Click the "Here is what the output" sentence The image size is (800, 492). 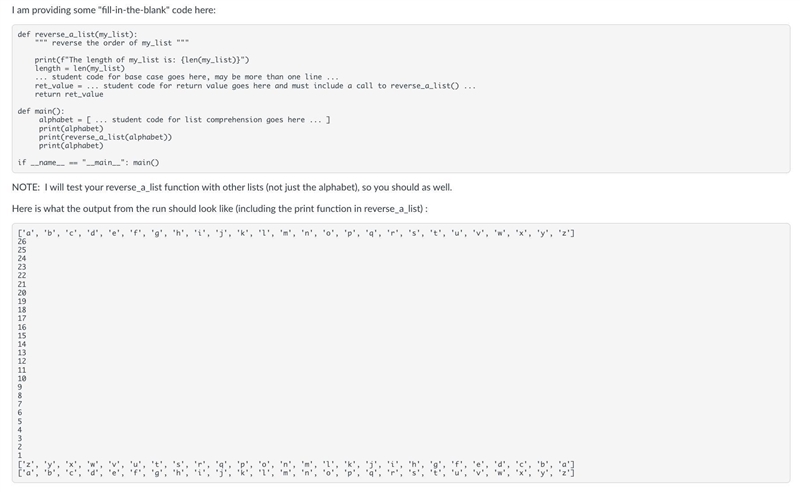219,209
